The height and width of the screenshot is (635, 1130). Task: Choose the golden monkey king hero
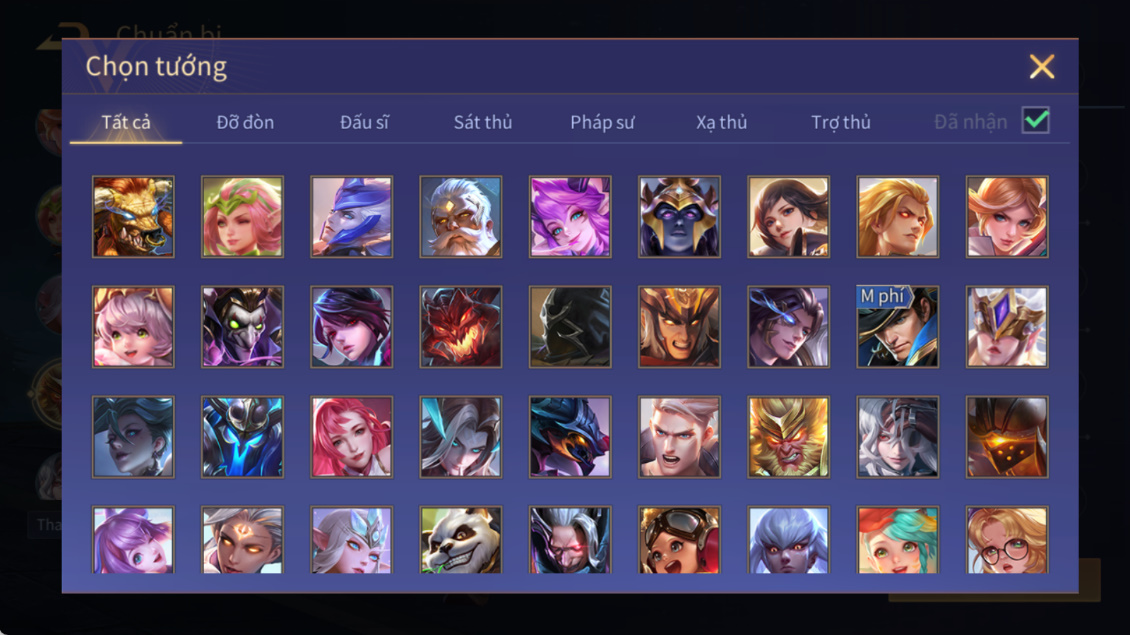click(x=788, y=437)
